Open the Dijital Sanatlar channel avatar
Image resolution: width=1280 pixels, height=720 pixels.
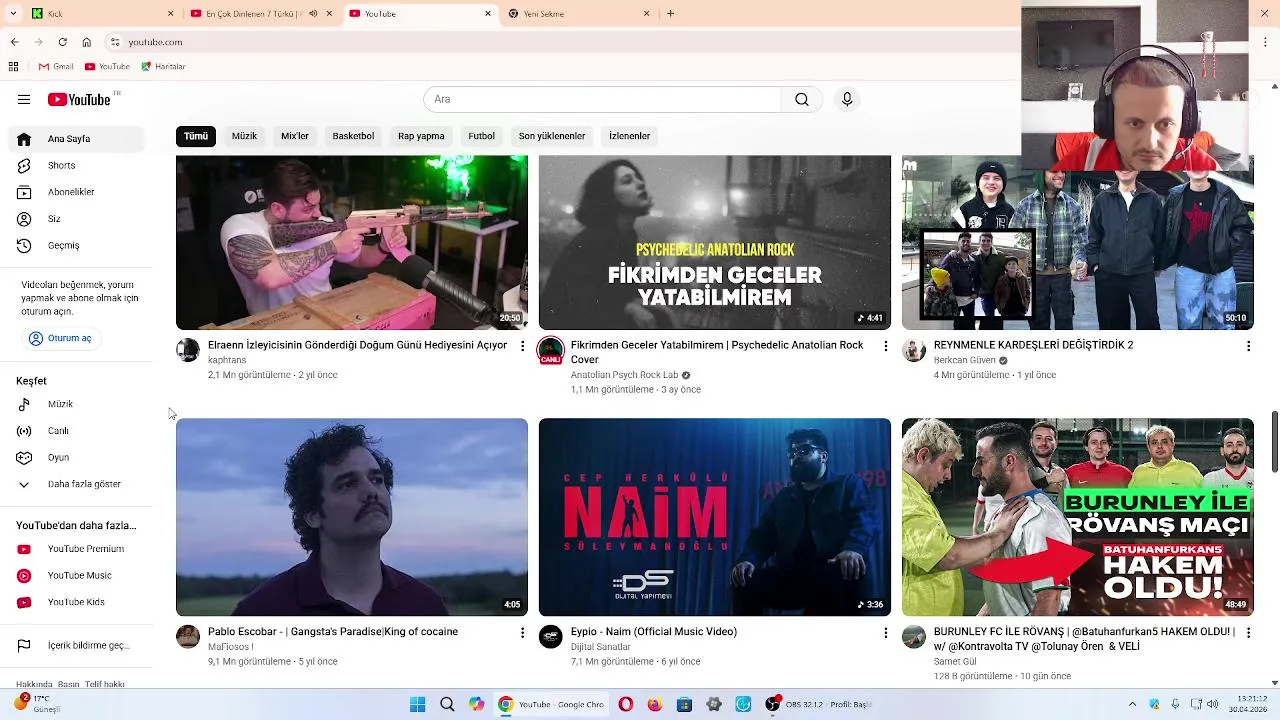[x=551, y=637]
